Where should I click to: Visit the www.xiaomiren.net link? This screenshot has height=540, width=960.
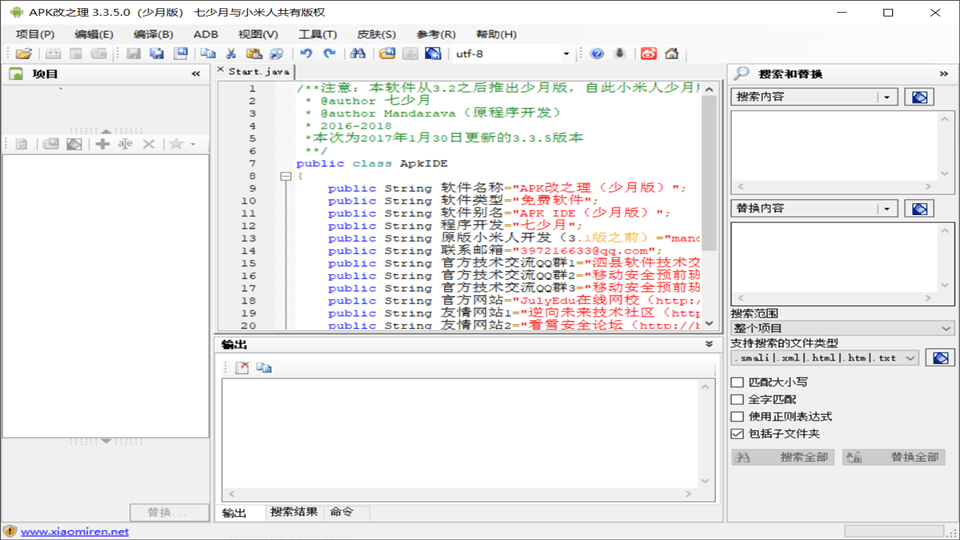[75, 532]
